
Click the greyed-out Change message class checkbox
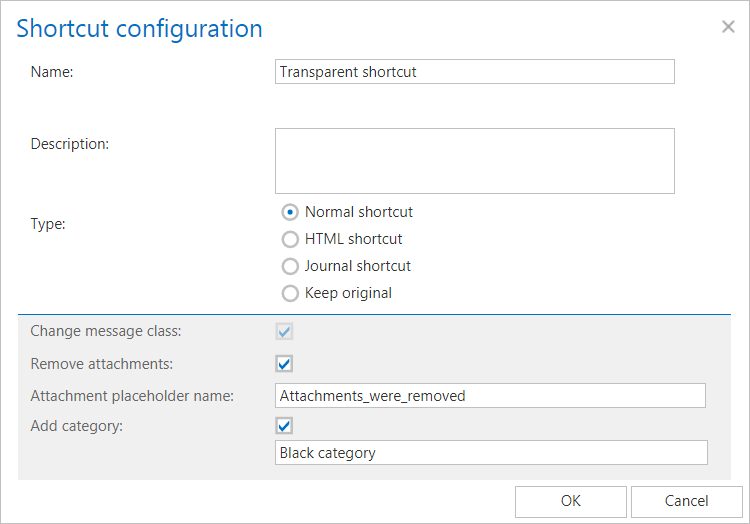(285, 331)
